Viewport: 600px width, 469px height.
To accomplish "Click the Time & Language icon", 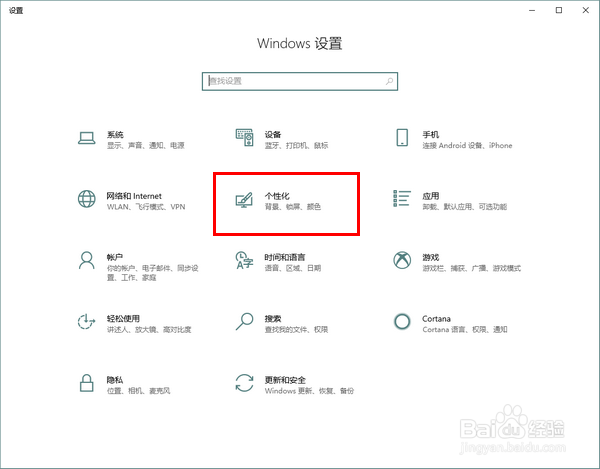I will [245, 260].
